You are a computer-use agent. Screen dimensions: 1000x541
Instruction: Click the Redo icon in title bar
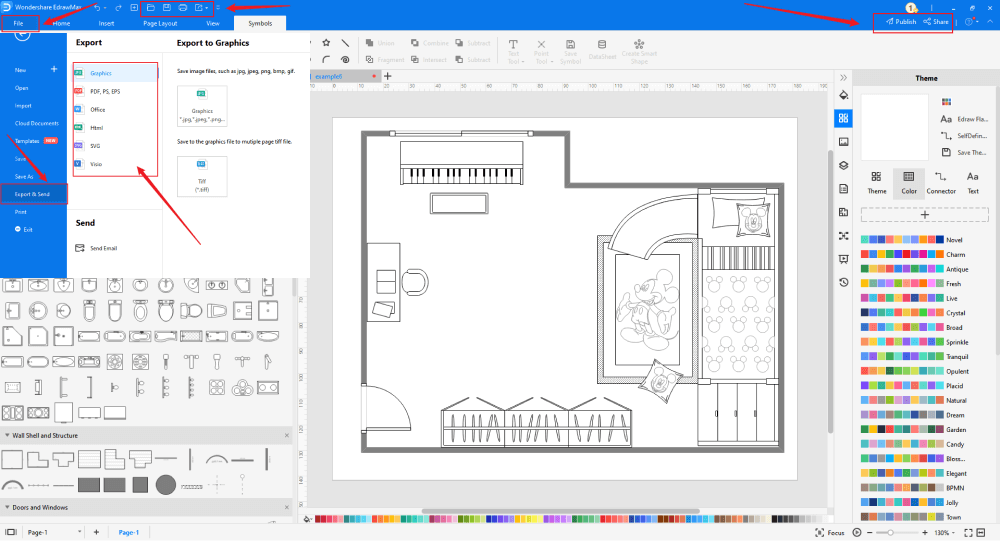click(118, 8)
